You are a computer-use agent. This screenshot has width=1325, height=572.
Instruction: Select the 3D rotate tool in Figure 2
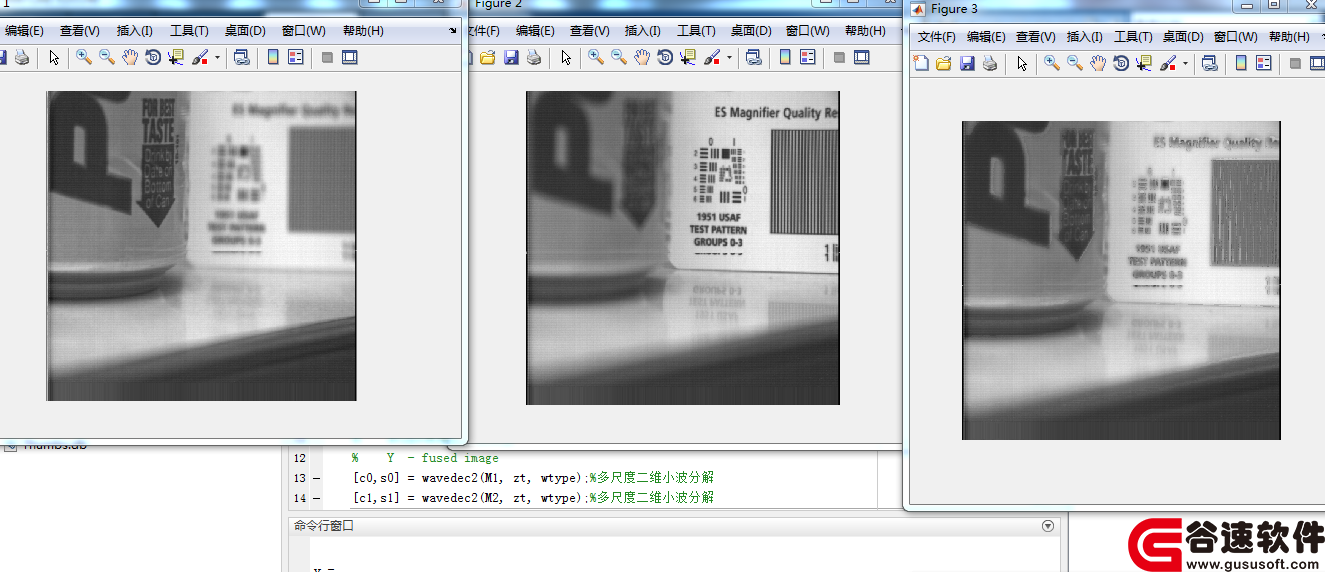pos(665,58)
